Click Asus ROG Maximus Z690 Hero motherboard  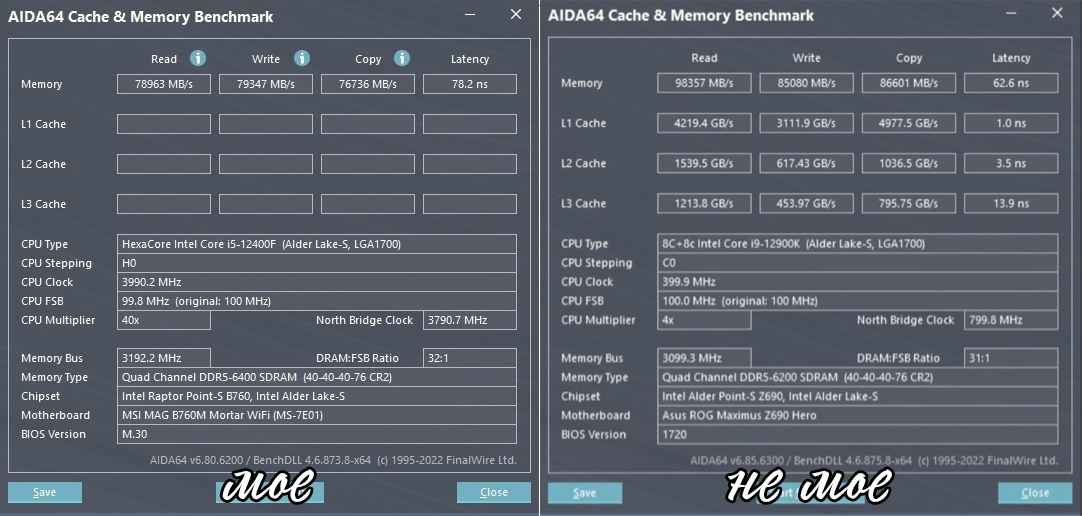pyautogui.click(x=858, y=415)
